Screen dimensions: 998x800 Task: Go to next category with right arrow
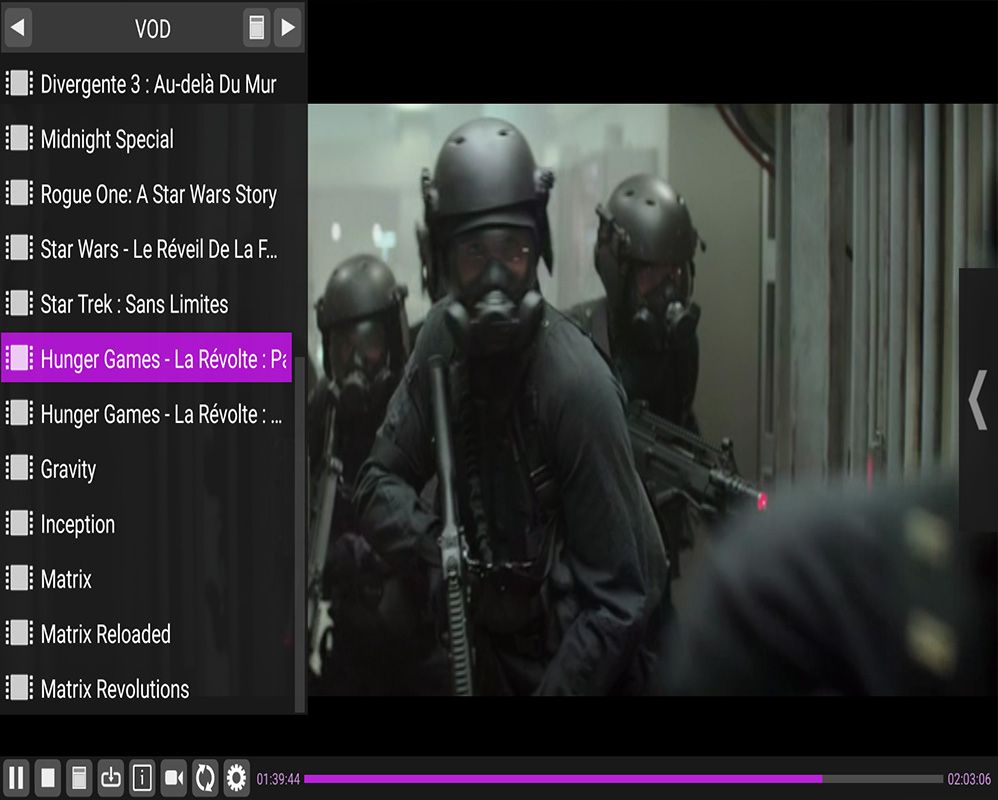[288, 27]
